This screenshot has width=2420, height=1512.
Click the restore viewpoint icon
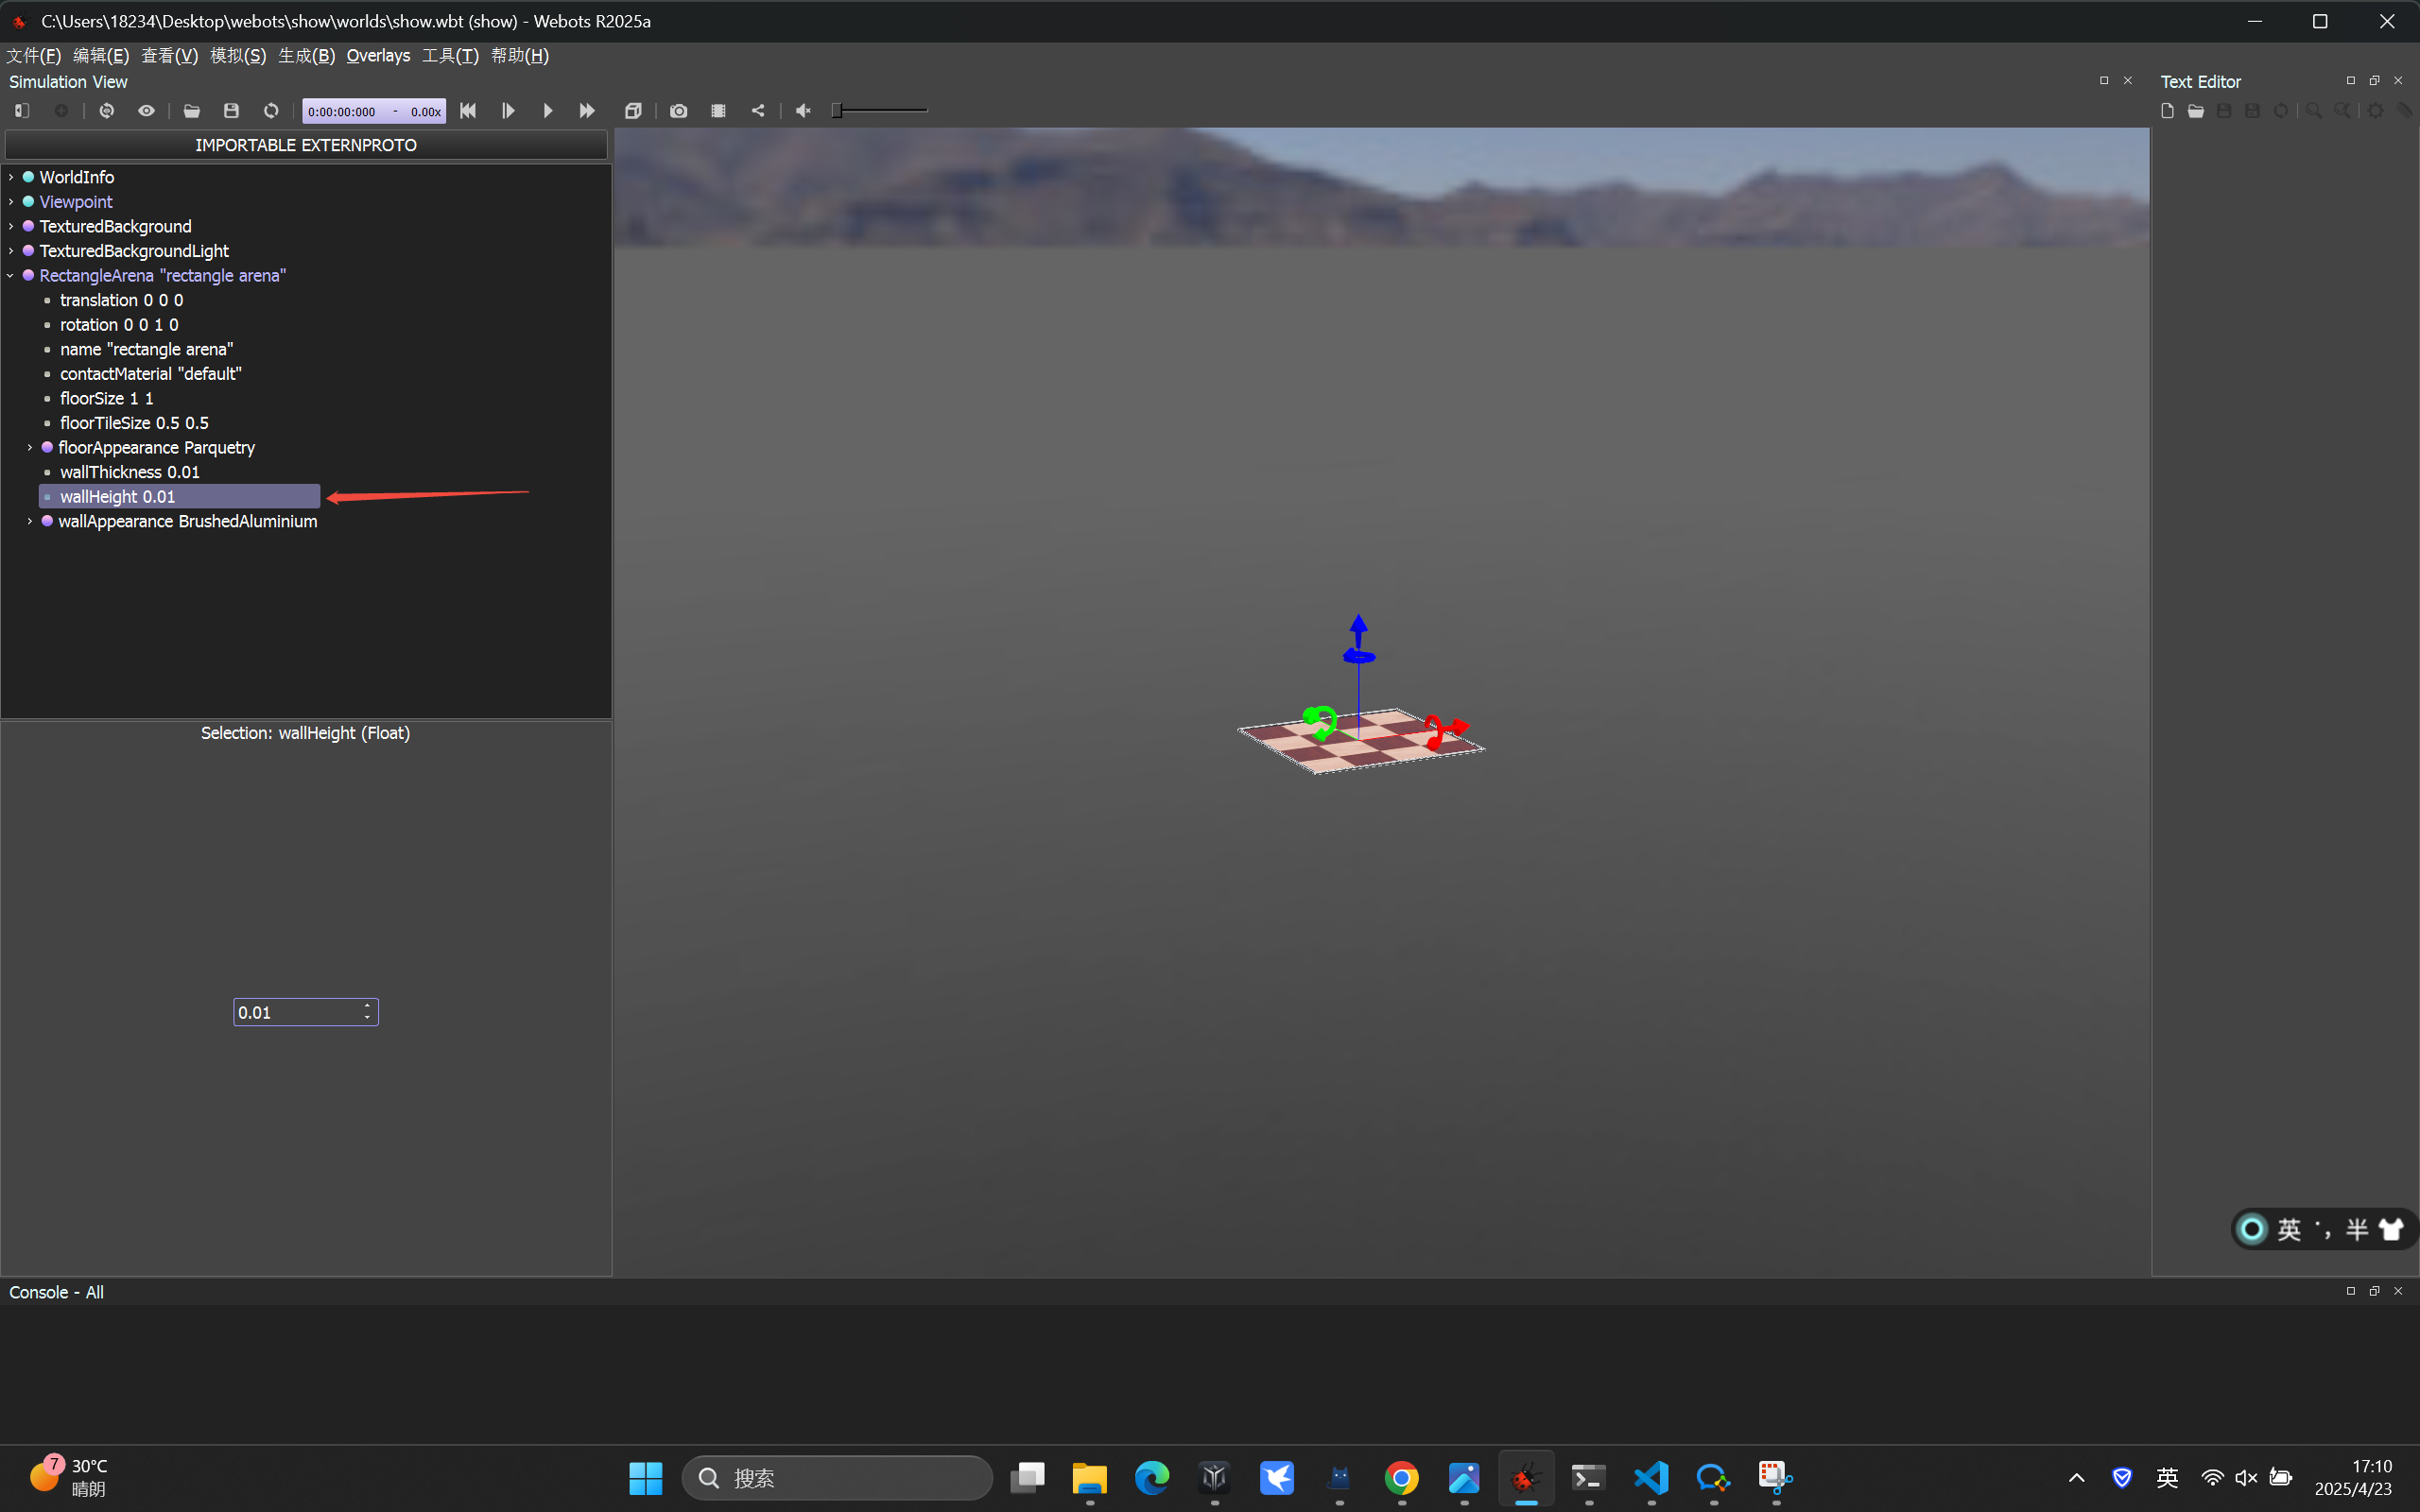106,111
